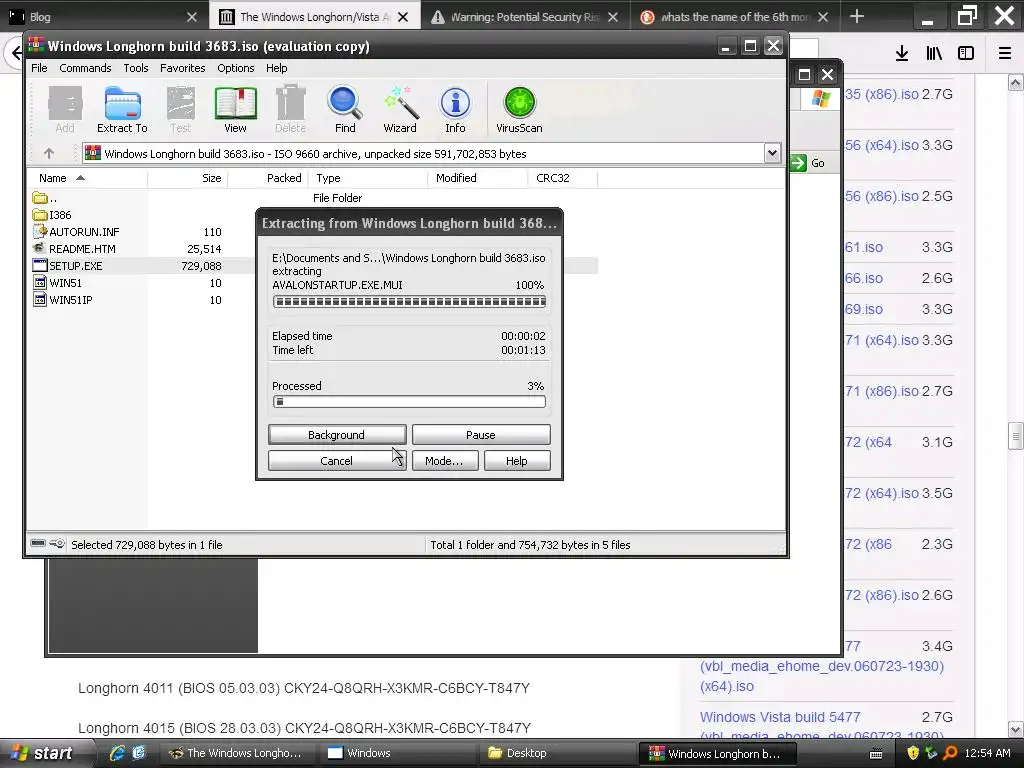1024x768 pixels.
Task: Open the Info toolbar icon
Action: (x=455, y=110)
